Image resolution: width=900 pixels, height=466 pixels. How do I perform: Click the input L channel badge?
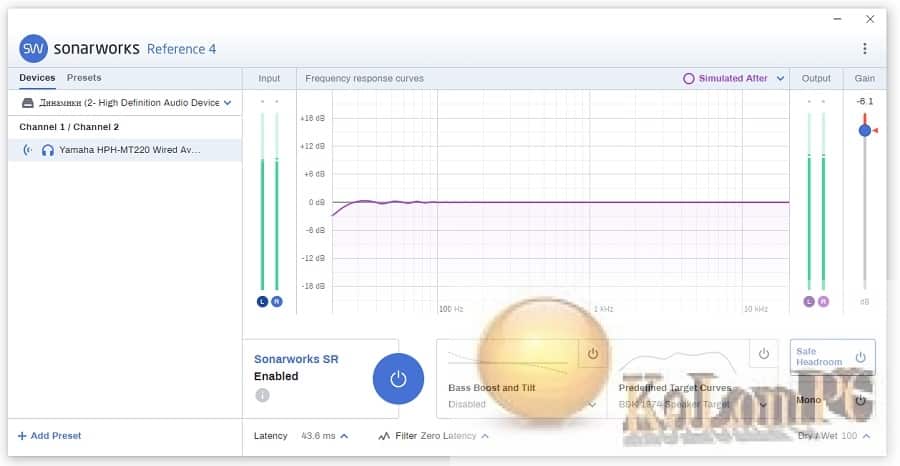pyautogui.click(x=263, y=301)
